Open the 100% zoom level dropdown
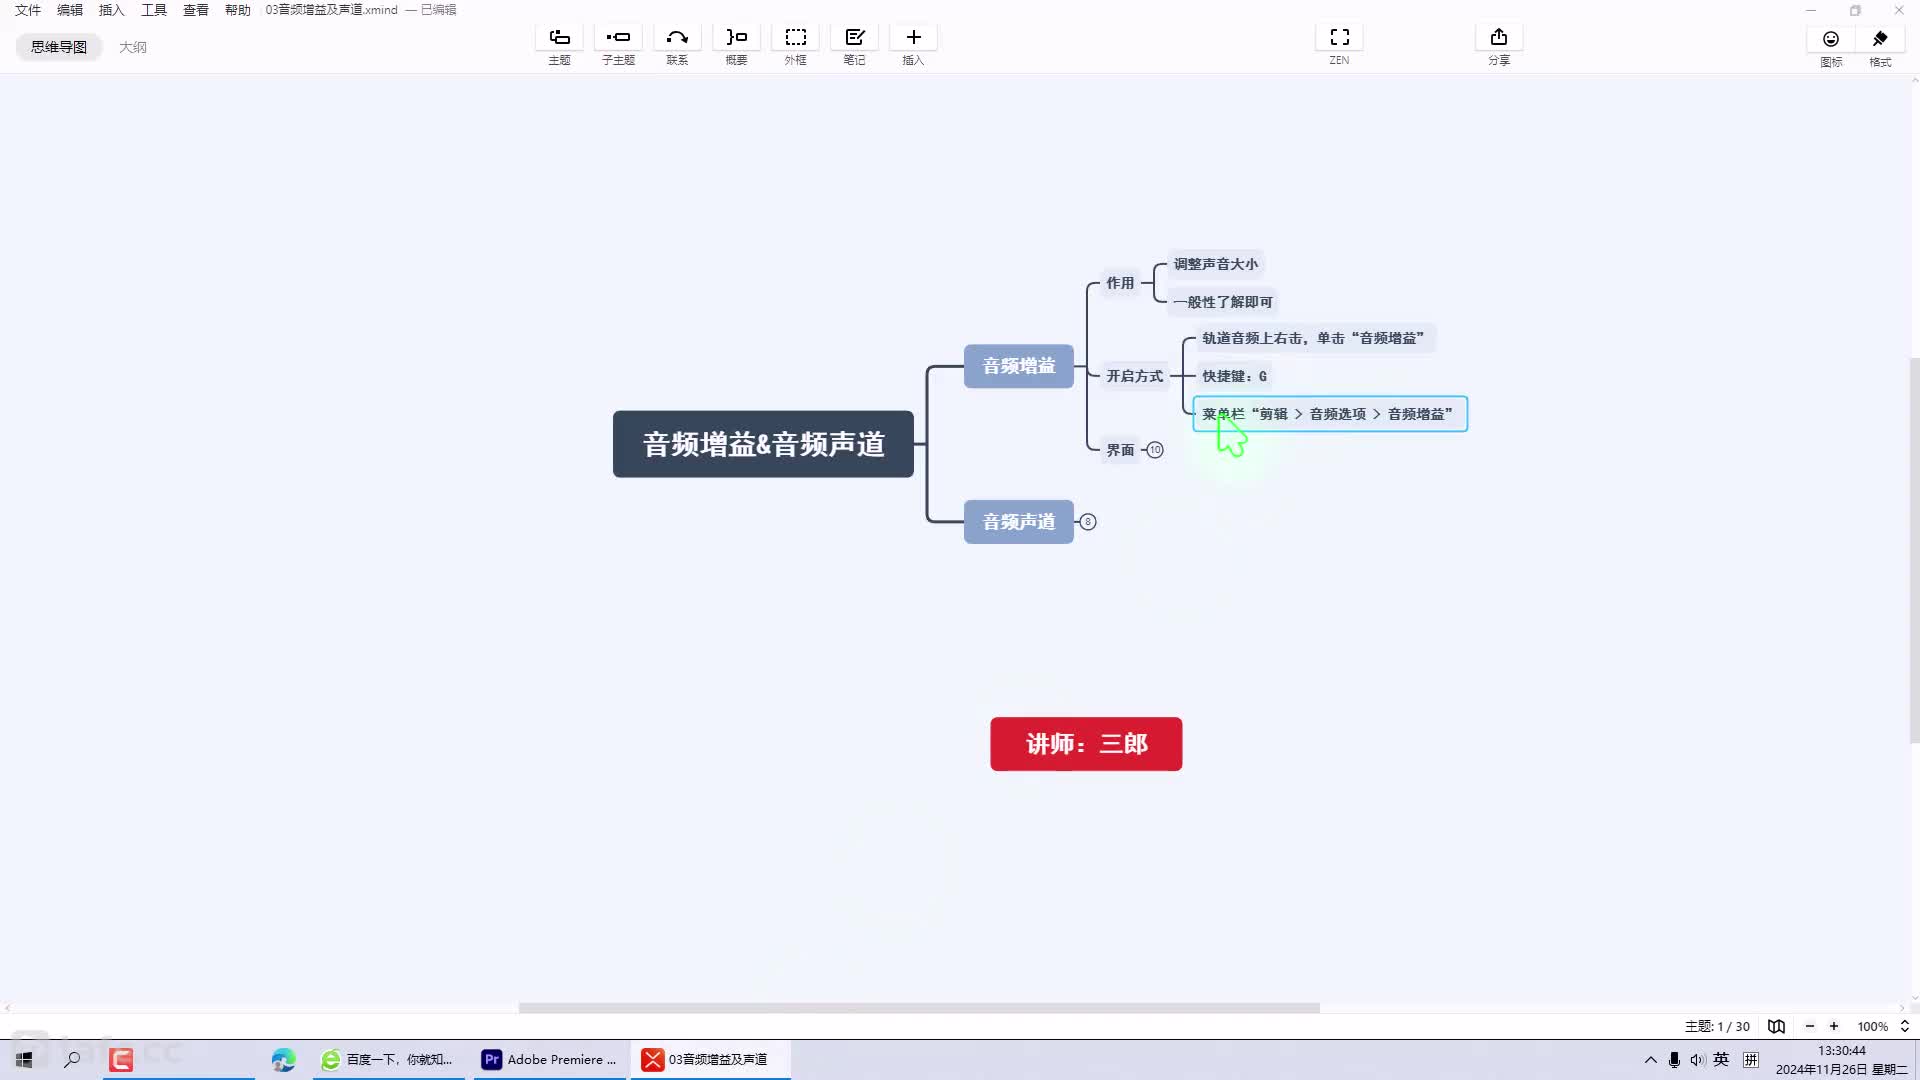1920x1080 pixels. pyautogui.click(x=1883, y=1026)
